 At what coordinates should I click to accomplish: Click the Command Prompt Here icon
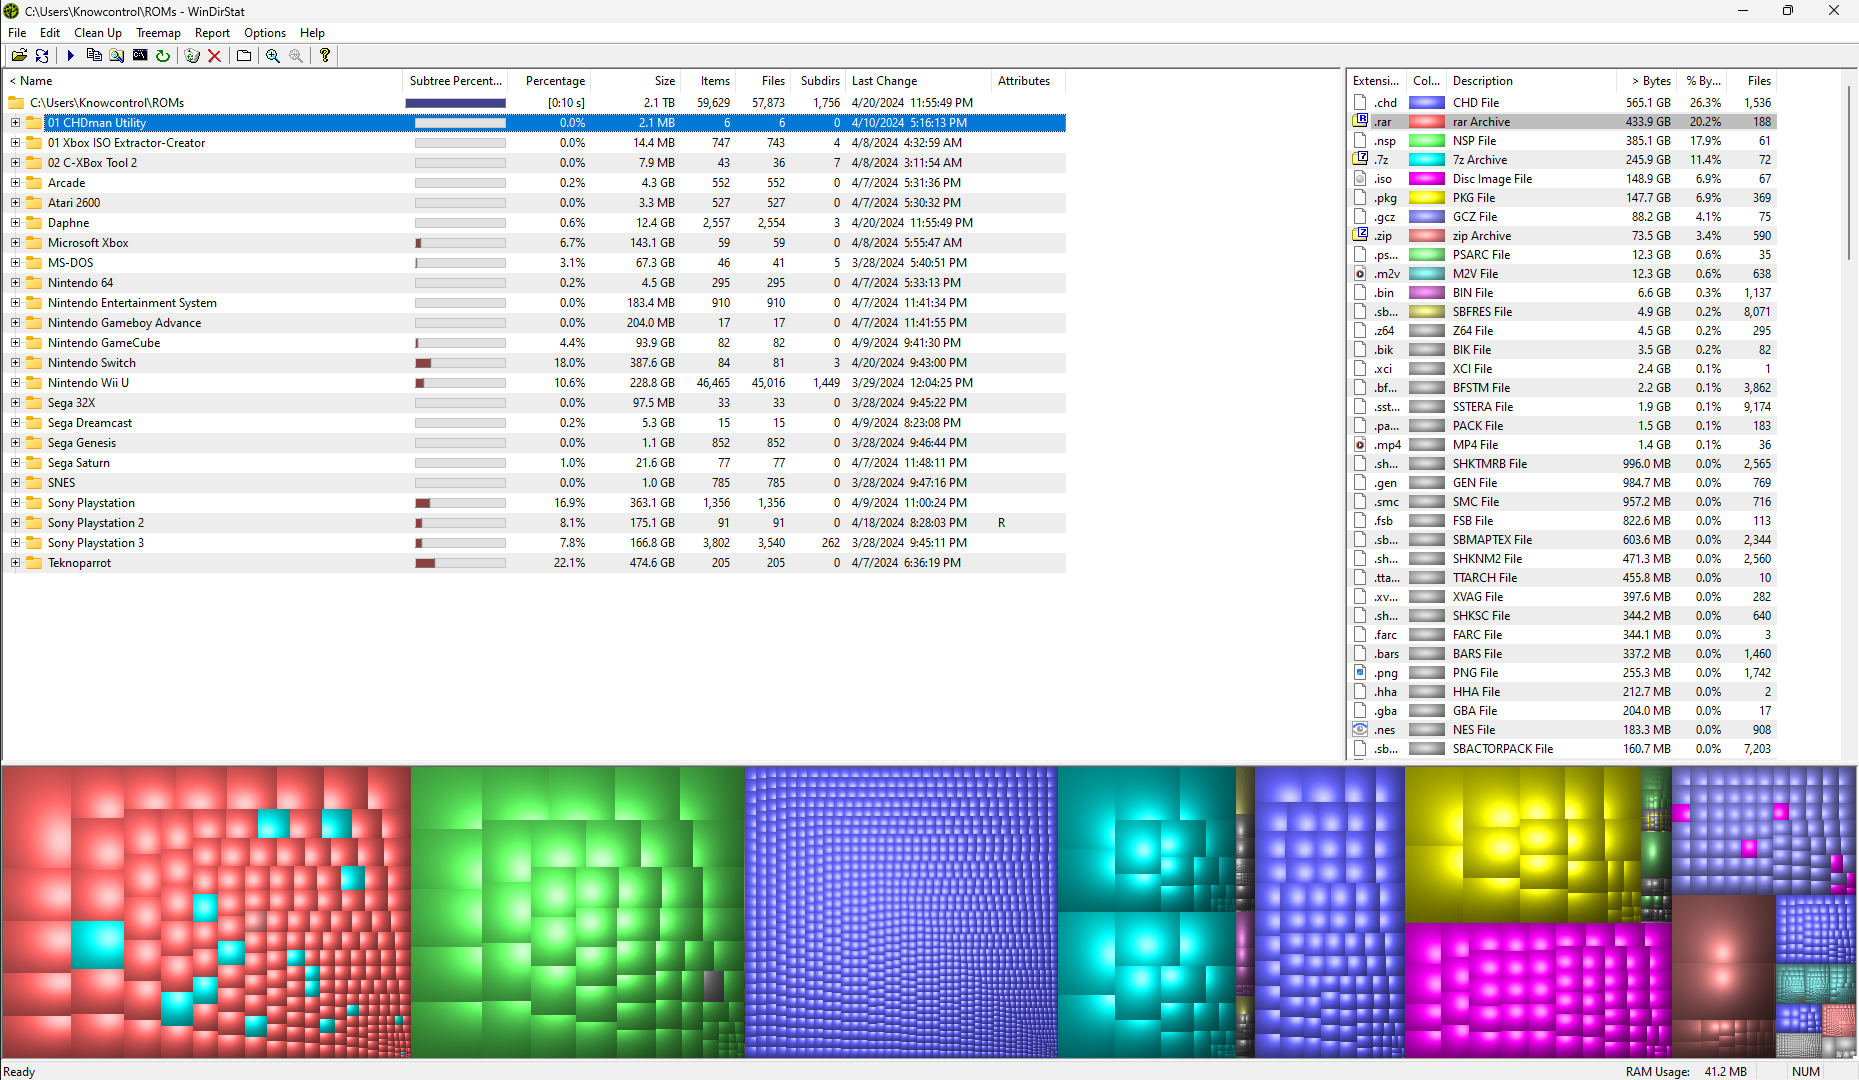(x=140, y=56)
